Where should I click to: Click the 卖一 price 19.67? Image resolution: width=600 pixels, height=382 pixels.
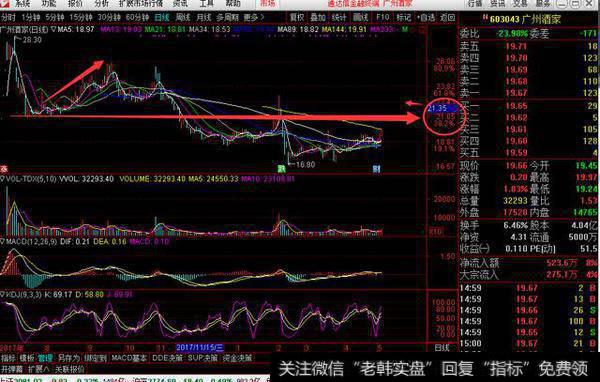[x=516, y=93]
